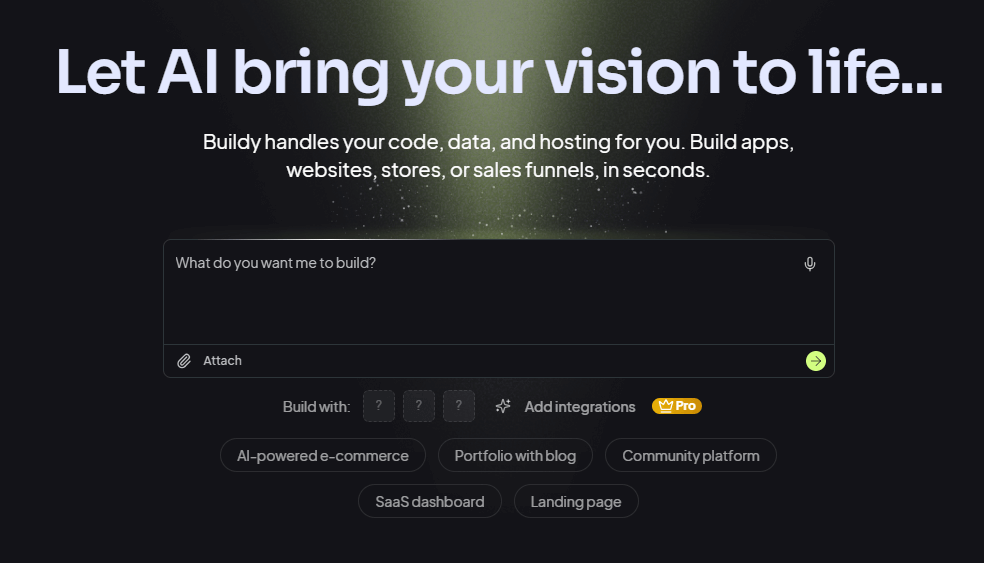Image resolution: width=984 pixels, height=563 pixels.
Task: Select the Community platform suggestion chip
Action: [690, 455]
